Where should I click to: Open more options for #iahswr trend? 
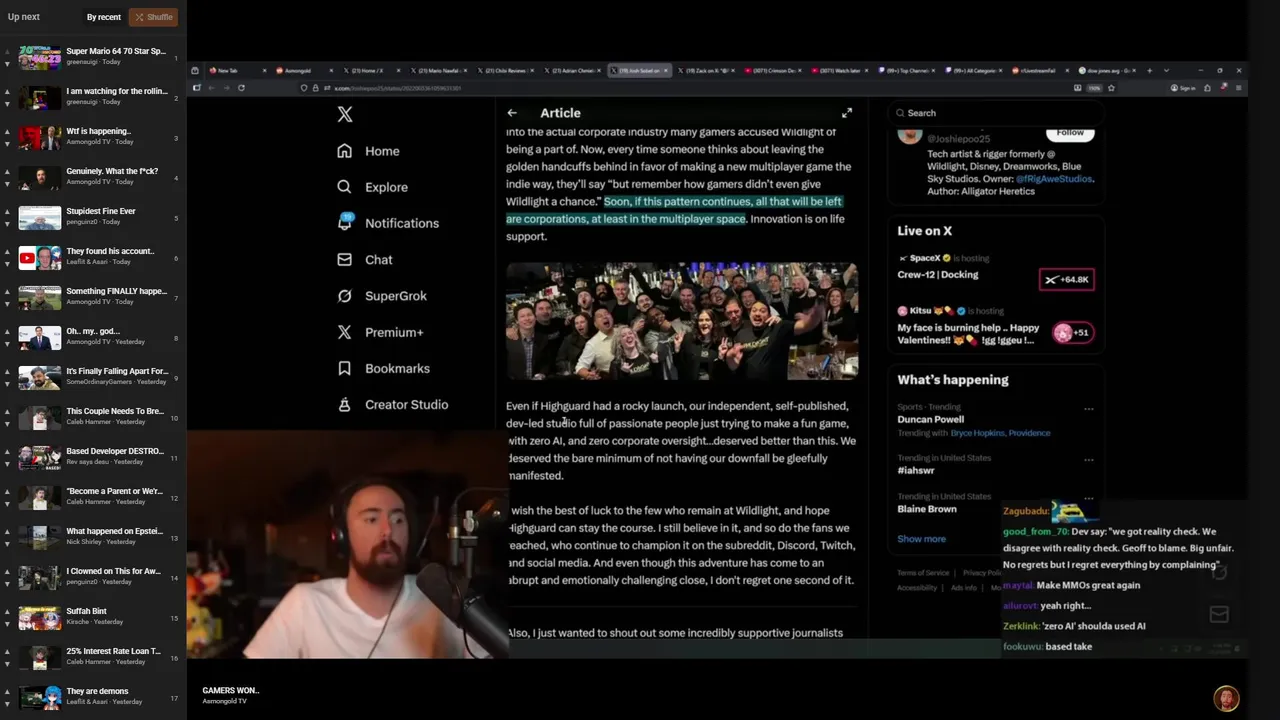click(x=1089, y=460)
